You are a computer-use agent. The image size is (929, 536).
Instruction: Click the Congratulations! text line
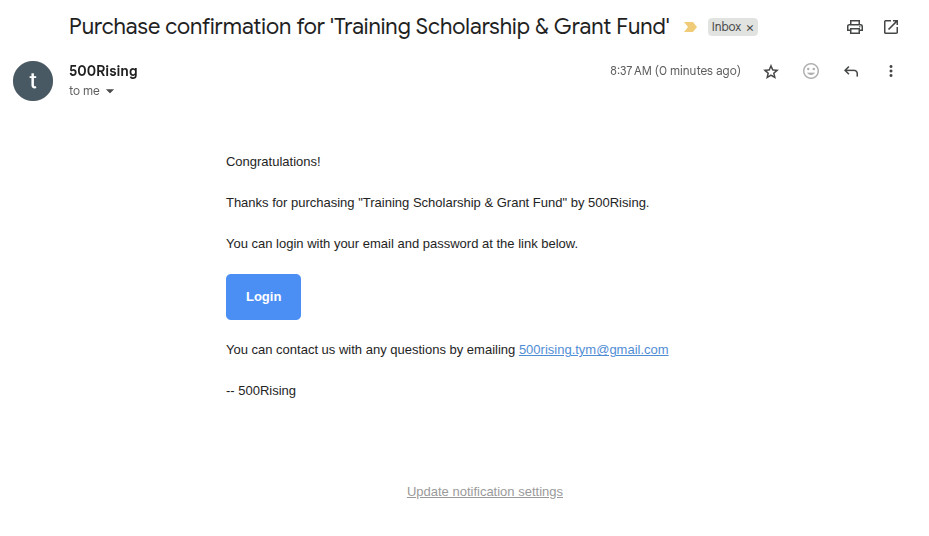273,162
